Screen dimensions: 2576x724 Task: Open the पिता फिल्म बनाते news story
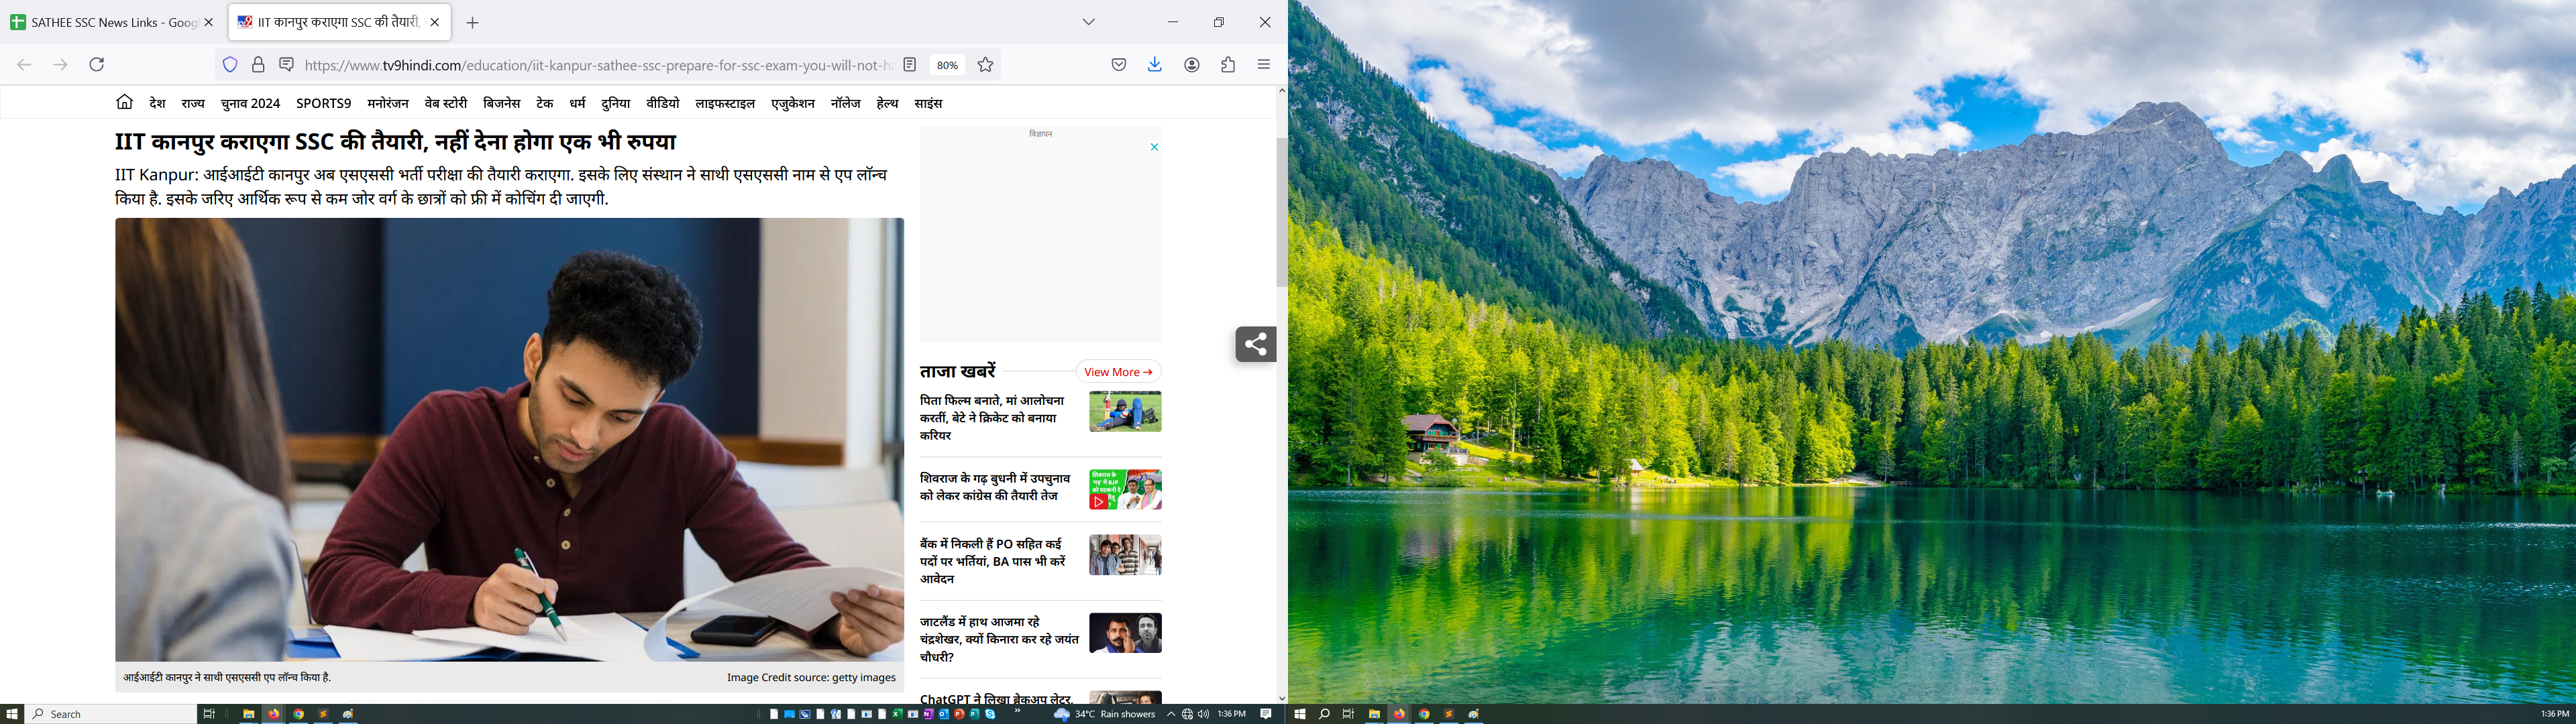(992, 417)
